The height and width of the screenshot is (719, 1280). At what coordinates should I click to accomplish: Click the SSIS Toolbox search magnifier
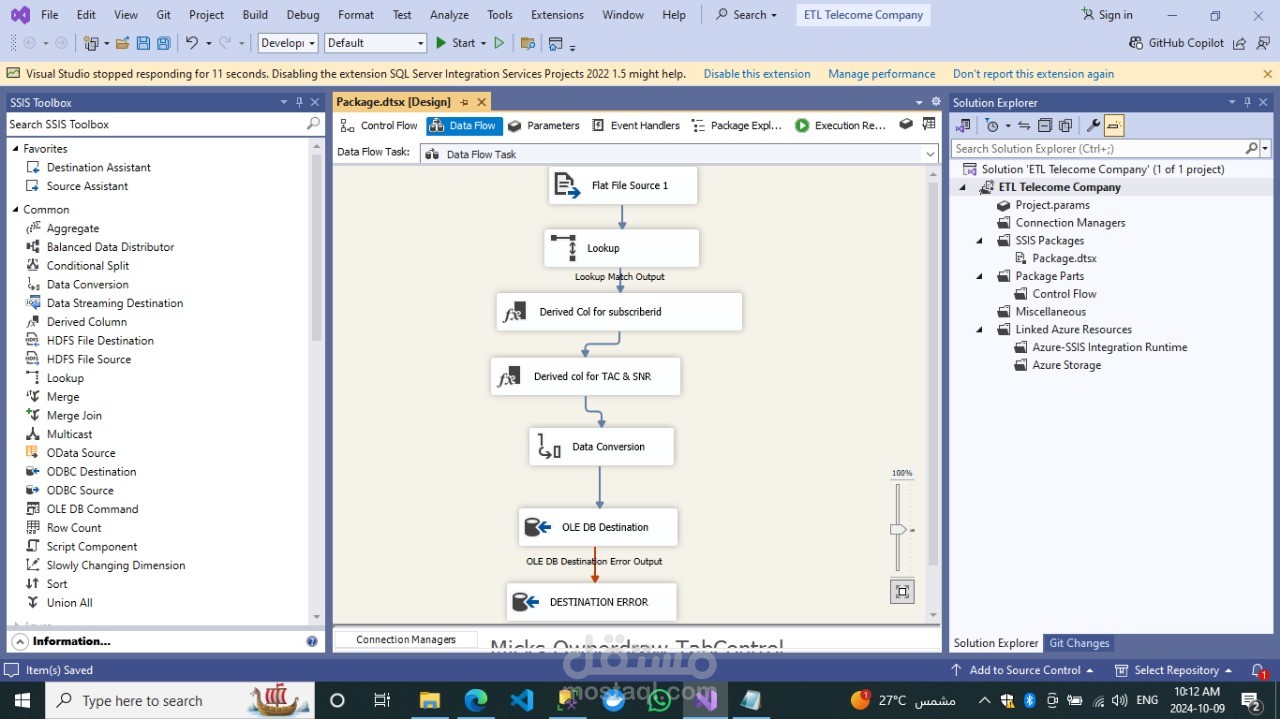[x=313, y=124]
